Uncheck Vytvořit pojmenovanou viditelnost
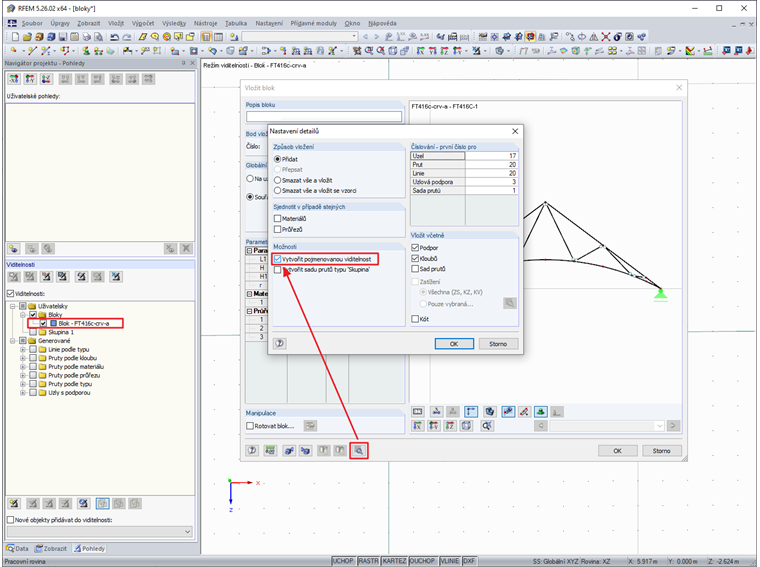 278,259
